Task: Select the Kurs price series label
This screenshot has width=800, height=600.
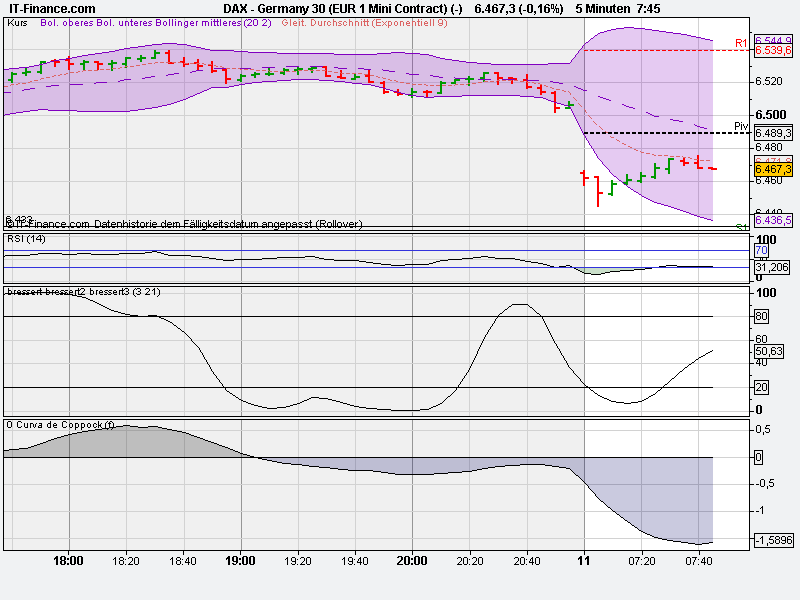Action: pyautogui.click(x=18, y=30)
